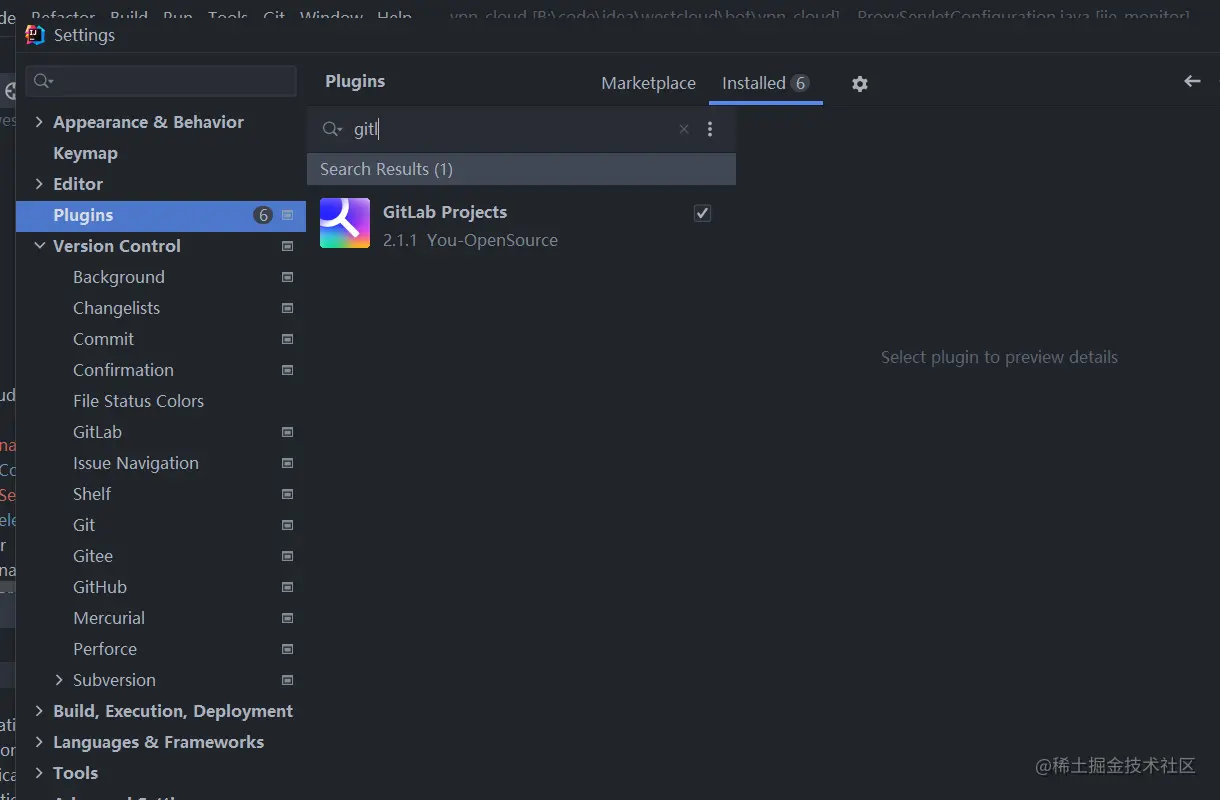This screenshot has width=1220, height=800.
Task: Open the Plugins settings gear menu
Action: pos(859,83)
